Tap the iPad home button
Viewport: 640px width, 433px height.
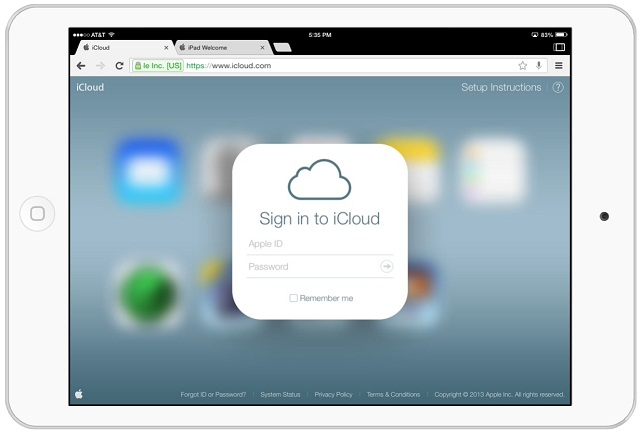coord(38,213)
